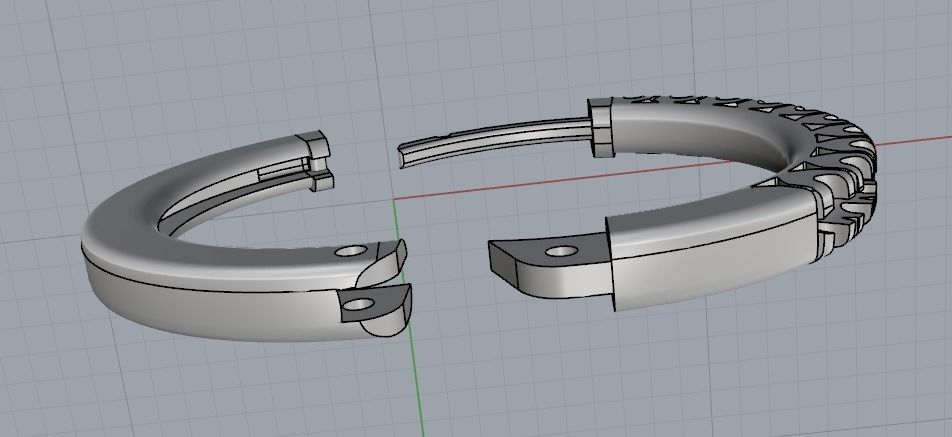The image size is (952, 437).
Task: Click the flat hinge tongue on right half
Action: click(549, 267)
